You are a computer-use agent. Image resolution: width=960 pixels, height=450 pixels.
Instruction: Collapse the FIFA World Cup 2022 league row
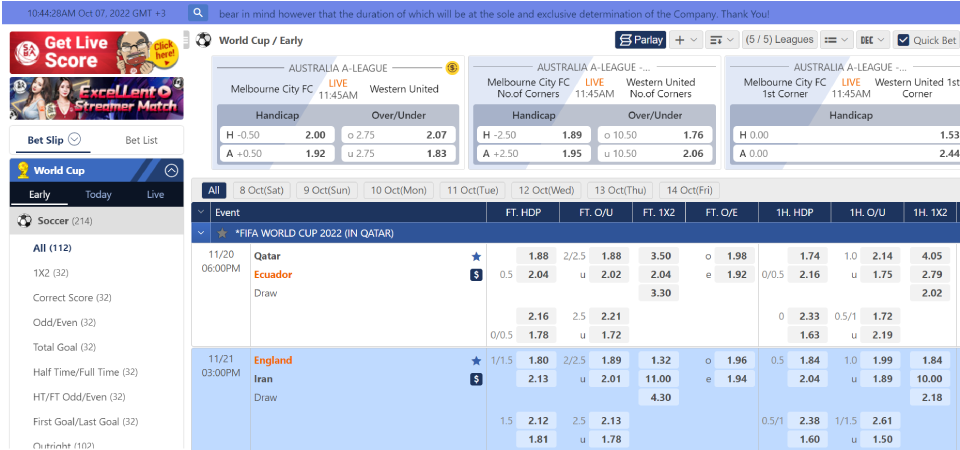point(201,233)
